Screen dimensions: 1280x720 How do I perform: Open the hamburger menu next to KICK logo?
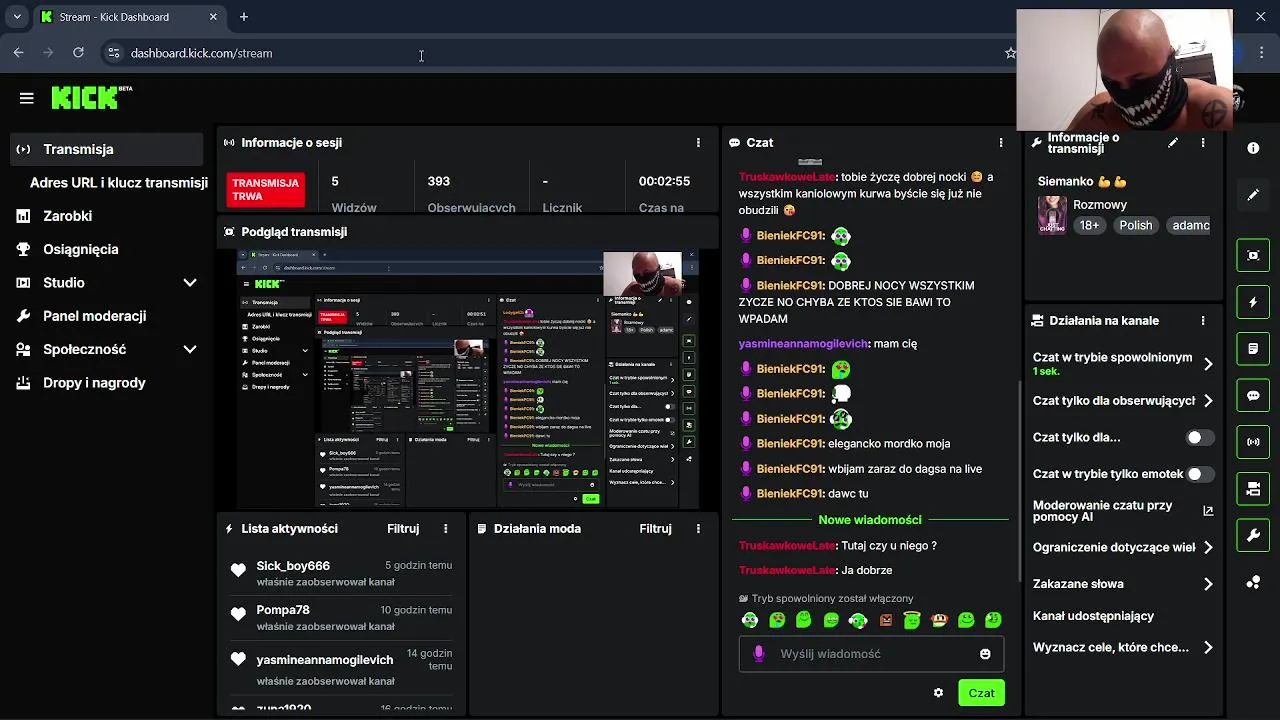pos(27,98)
